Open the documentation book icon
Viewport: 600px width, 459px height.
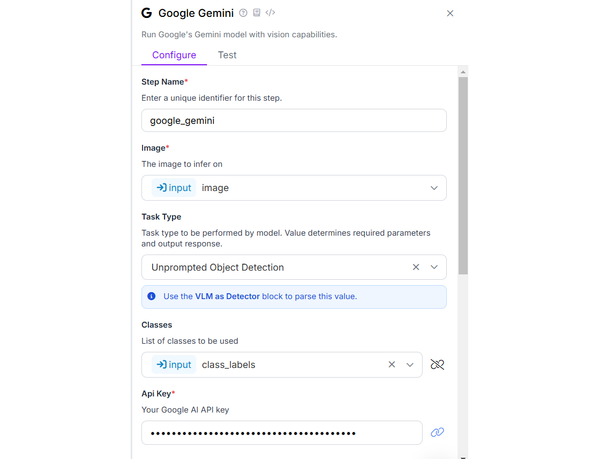click(257, 13)
